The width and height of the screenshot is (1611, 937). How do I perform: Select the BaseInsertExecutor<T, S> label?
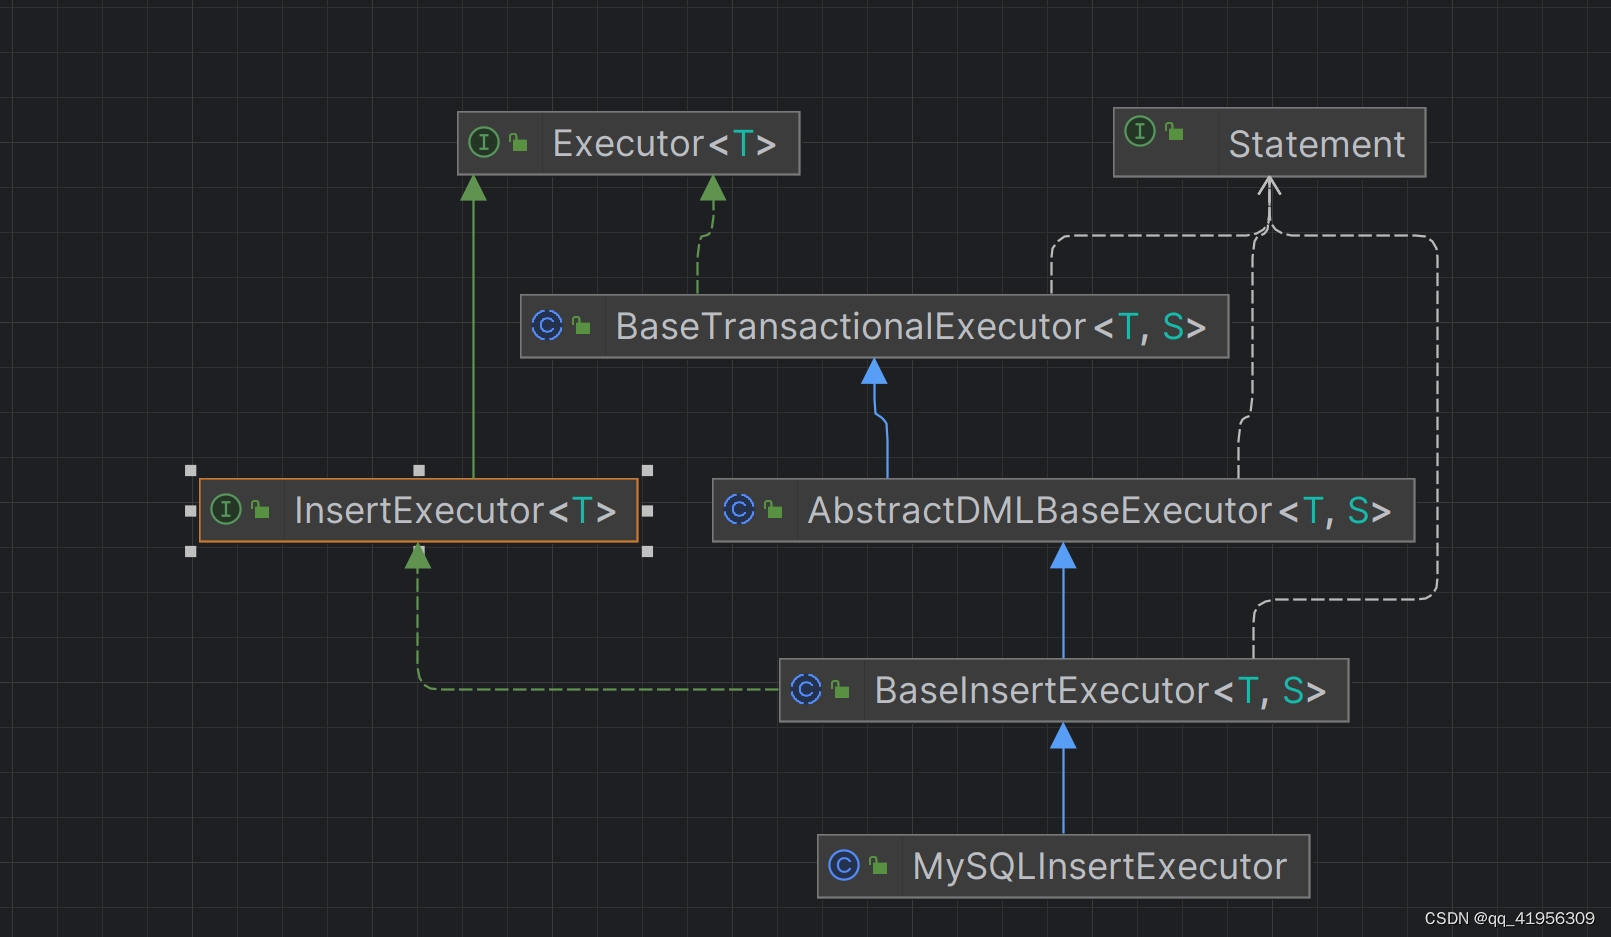1100,691
